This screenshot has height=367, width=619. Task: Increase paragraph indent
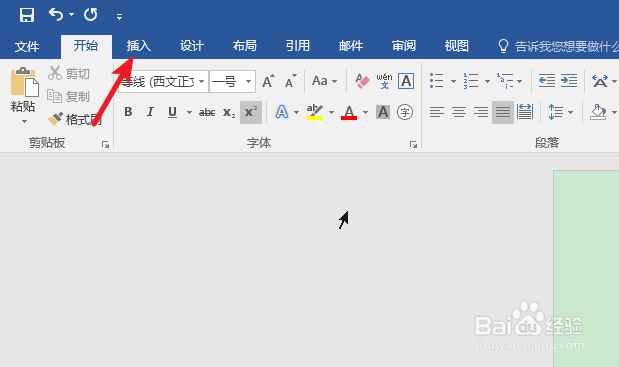569,81
